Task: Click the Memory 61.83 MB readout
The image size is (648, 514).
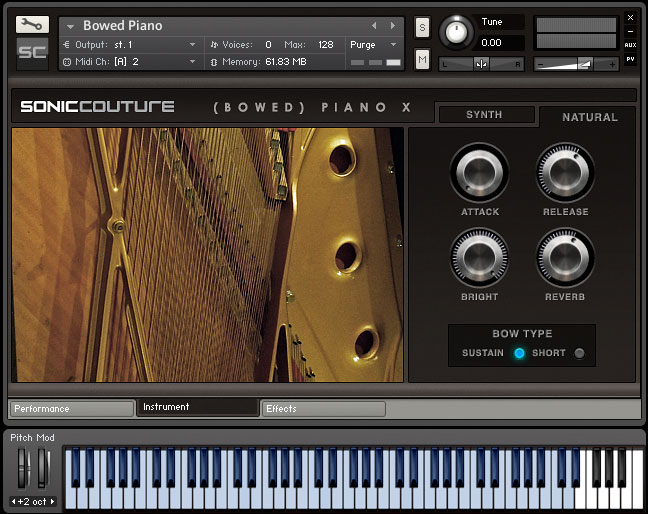Action: [x=286, y=62]
